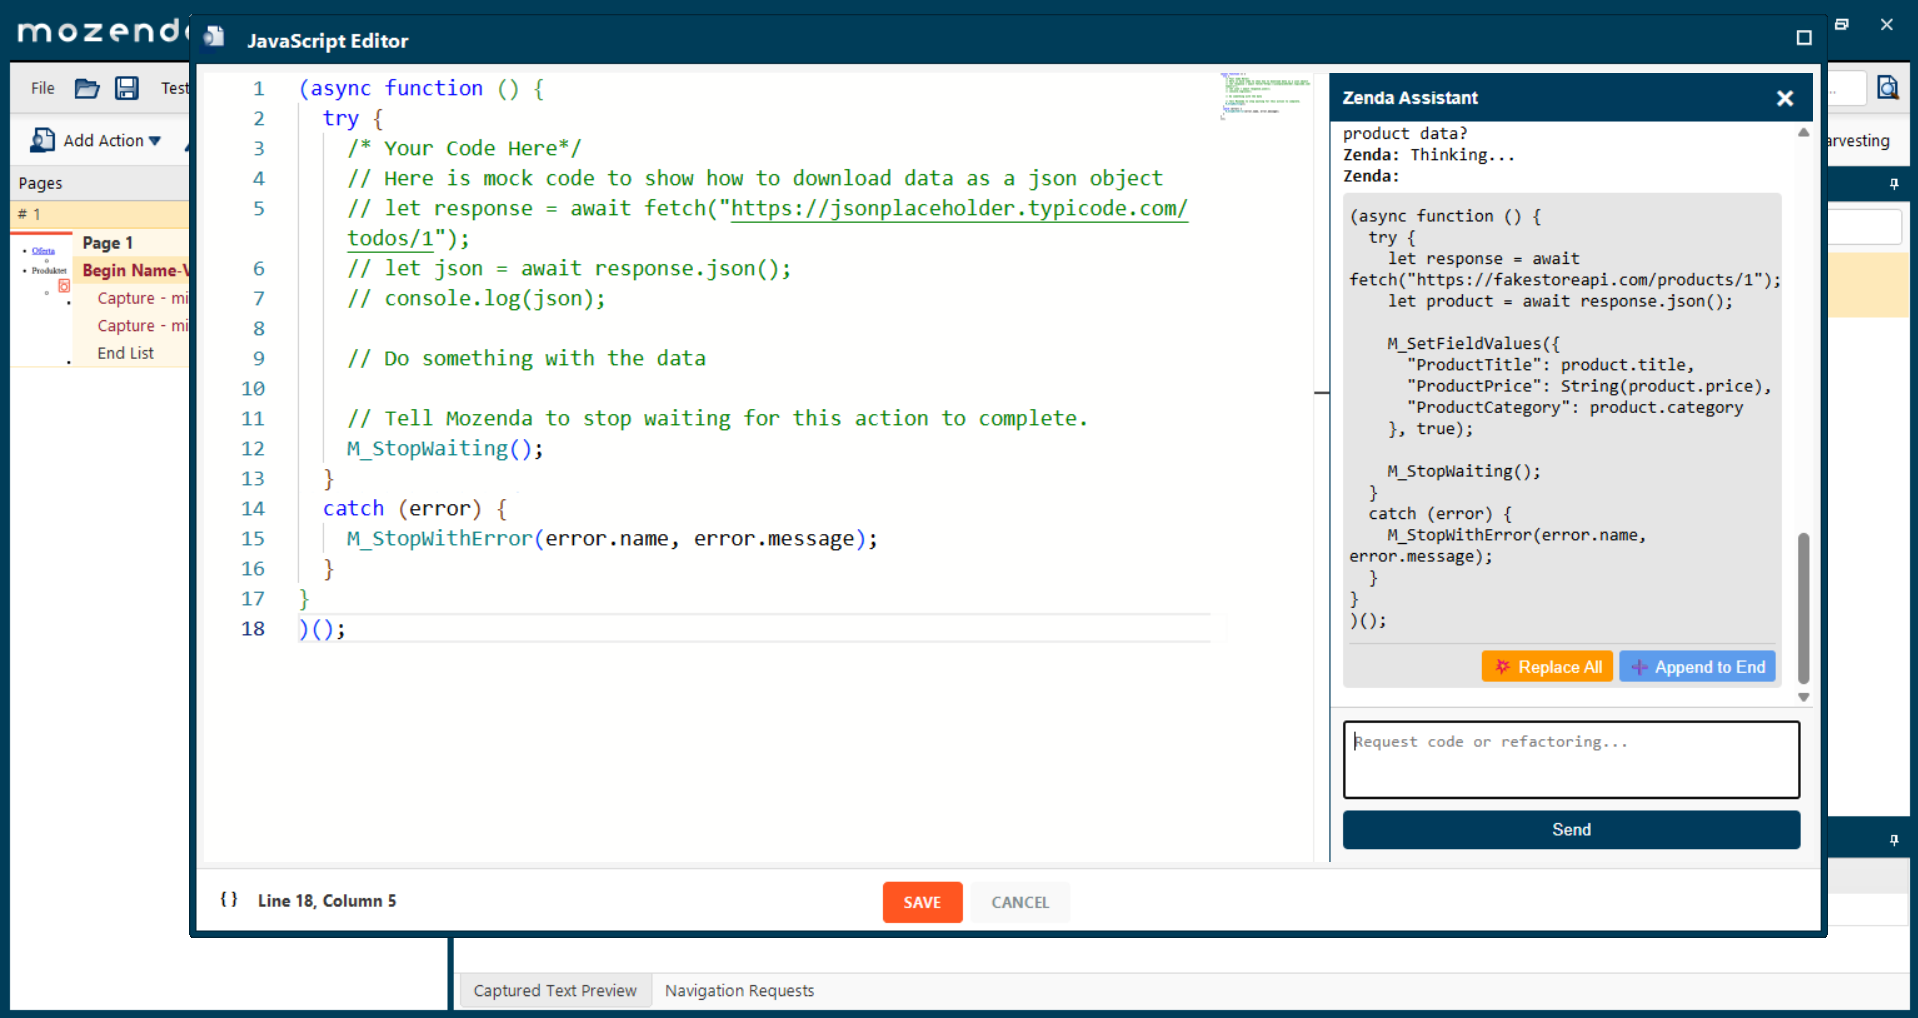Click the upper pin icon on right panel
This screenshot has height=1018, width=1918.
(1893, 184)
